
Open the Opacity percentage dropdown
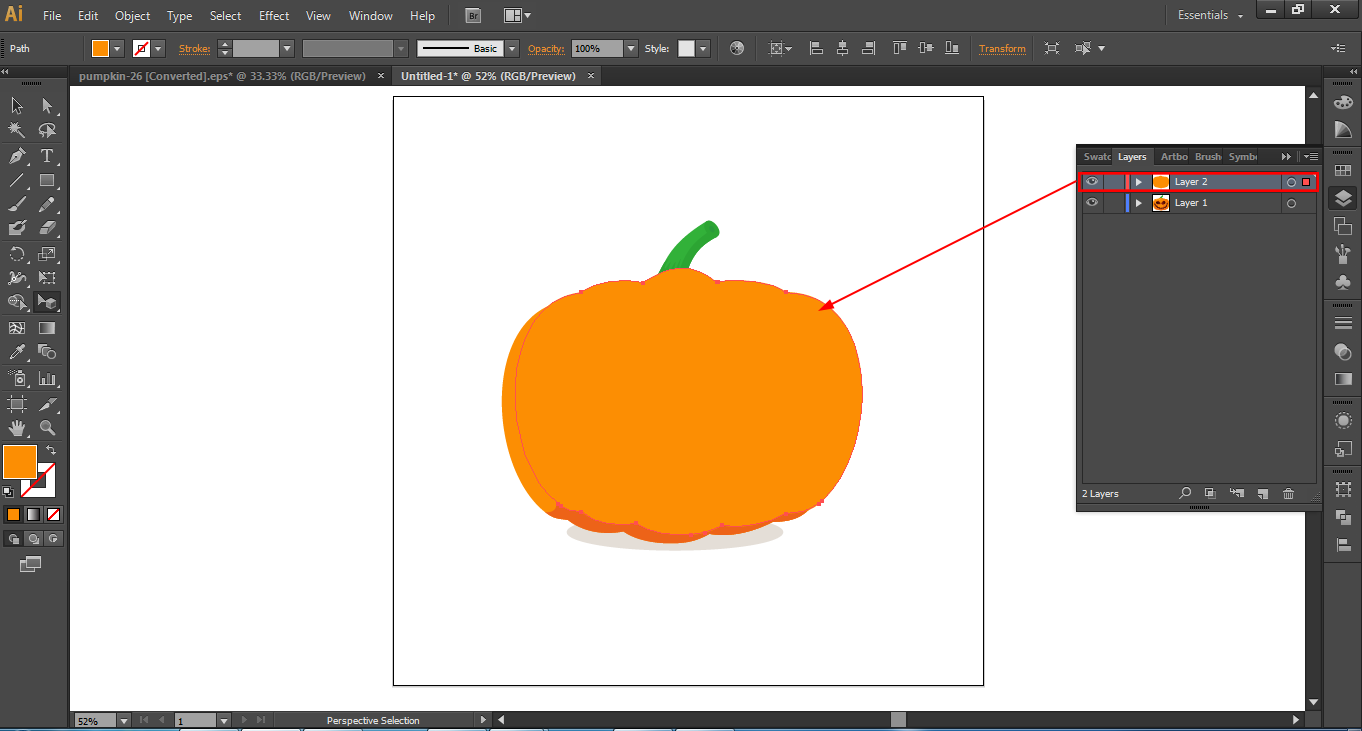click(631, 49)
